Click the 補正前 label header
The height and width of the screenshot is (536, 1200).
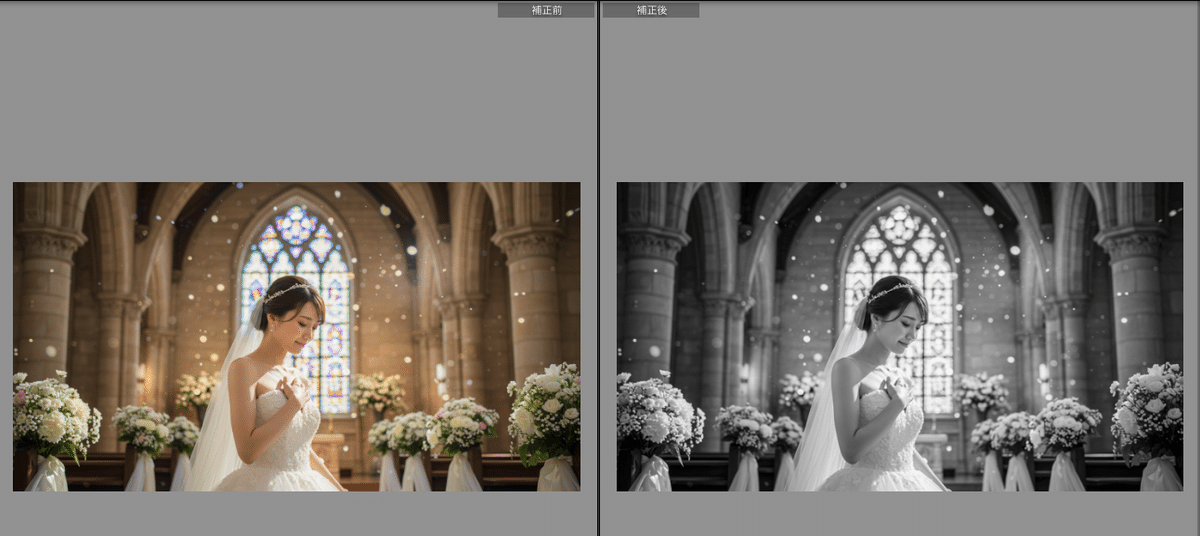[x=546, y=10]
